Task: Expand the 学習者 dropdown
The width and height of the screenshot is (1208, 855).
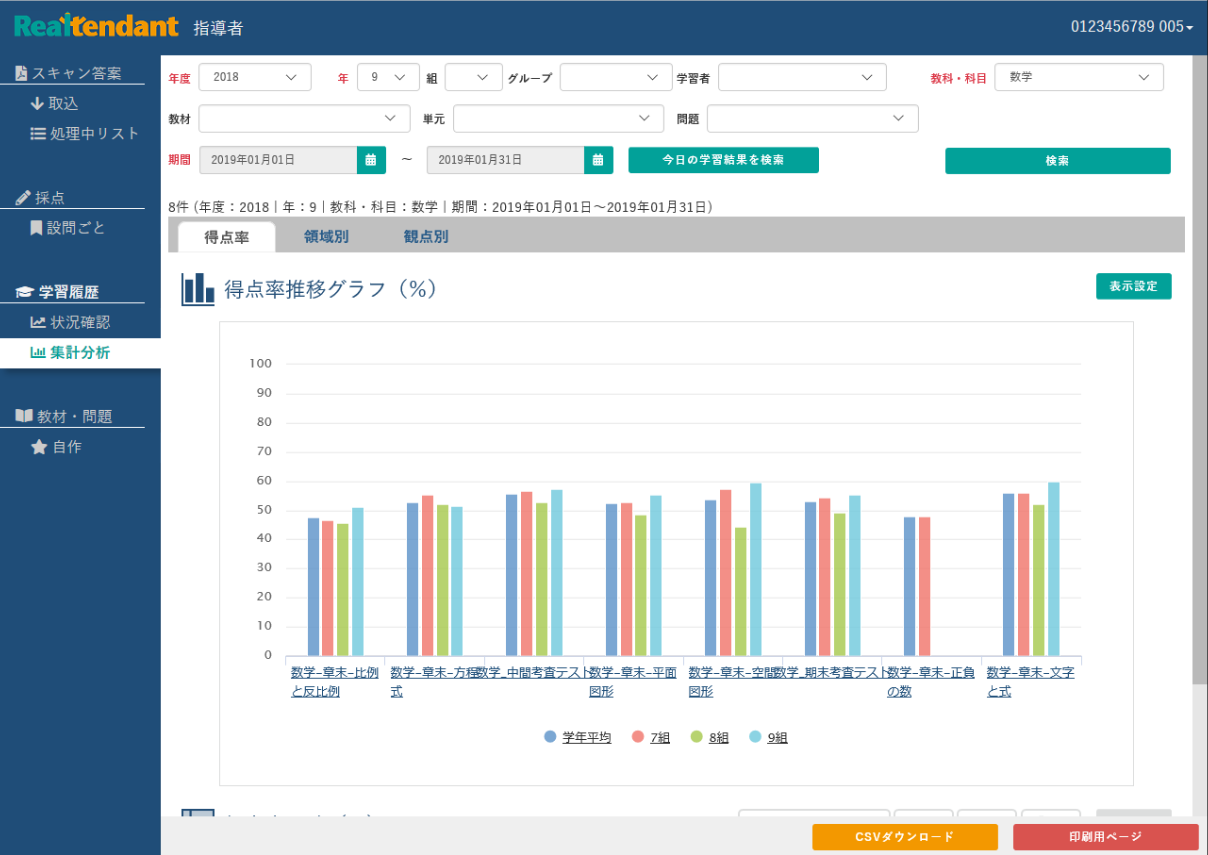Action: 801,77
